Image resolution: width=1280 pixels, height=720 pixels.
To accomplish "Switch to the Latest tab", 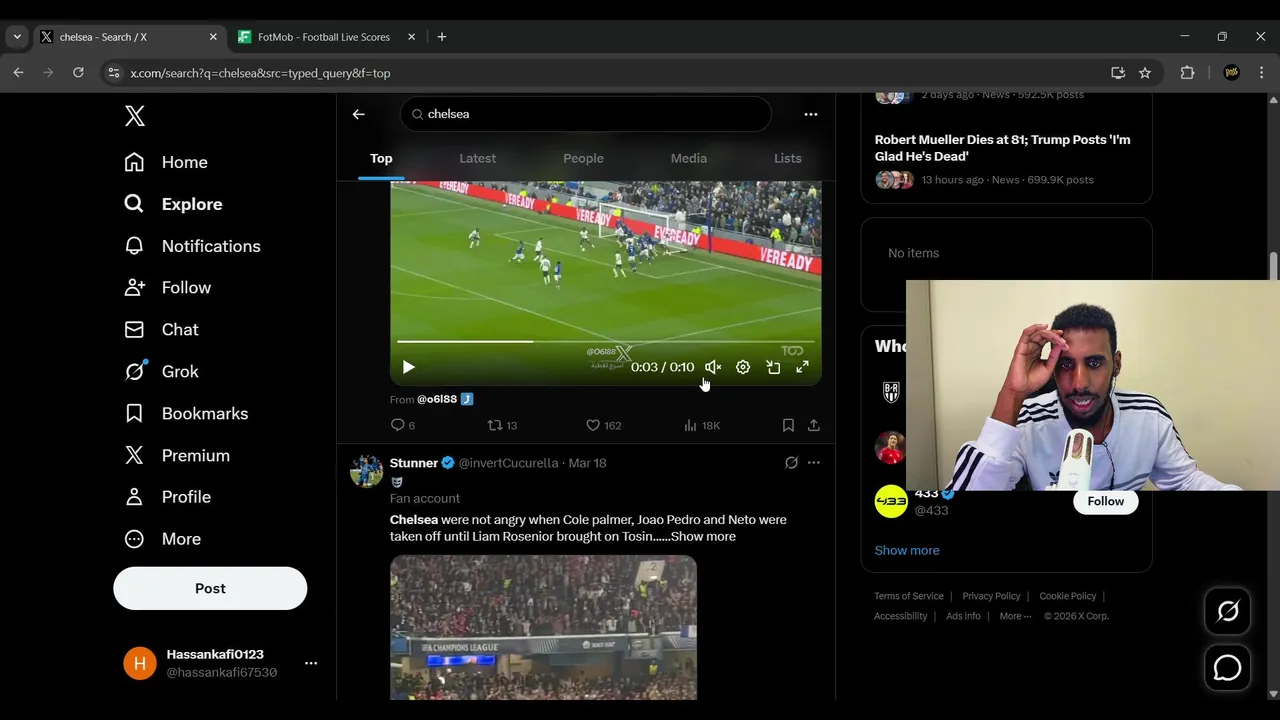I will [x=477, y=158].
